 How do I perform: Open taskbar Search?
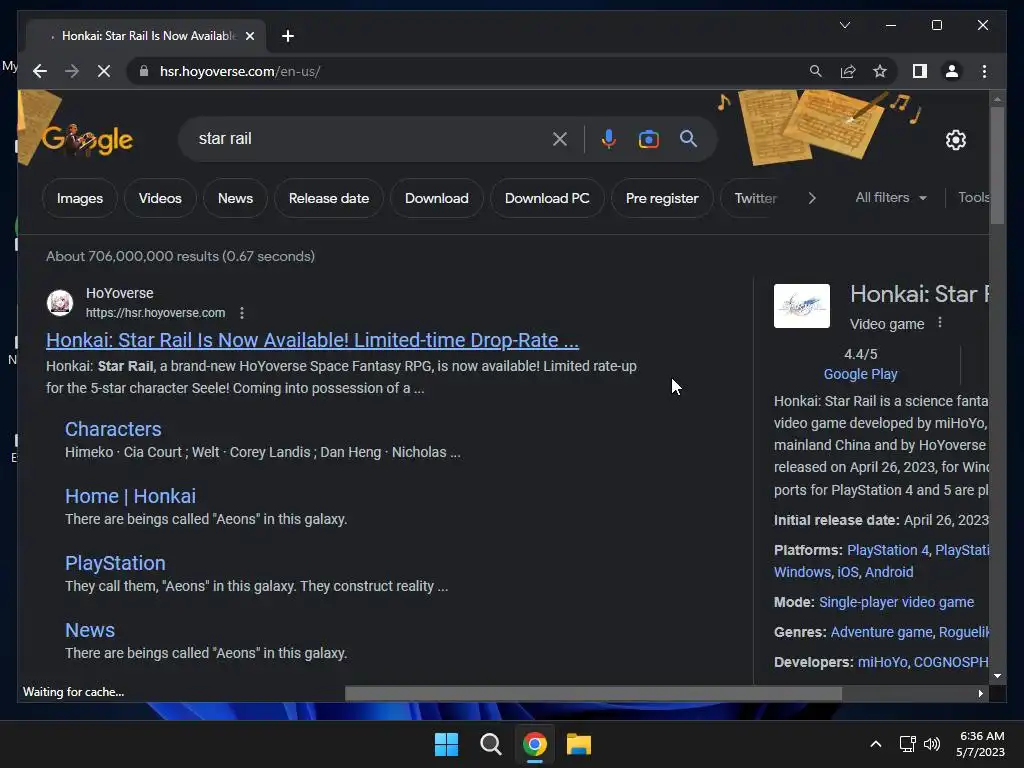coord(490,744)
